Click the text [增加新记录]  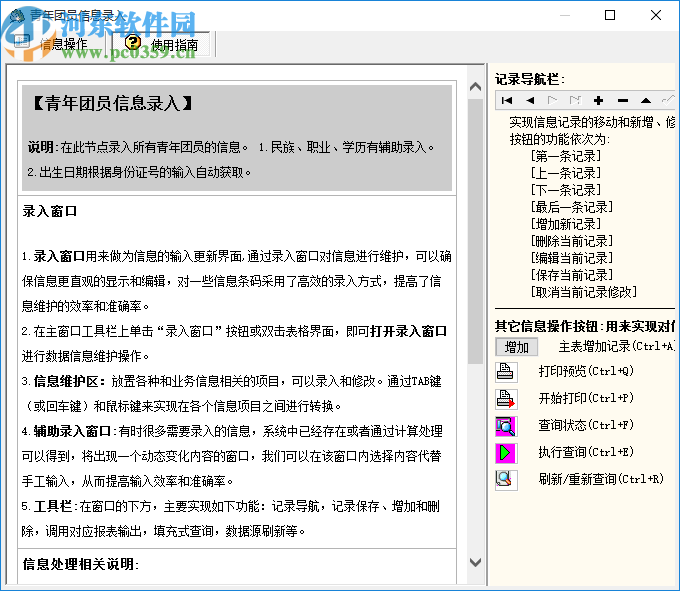(x=566, y=224)
